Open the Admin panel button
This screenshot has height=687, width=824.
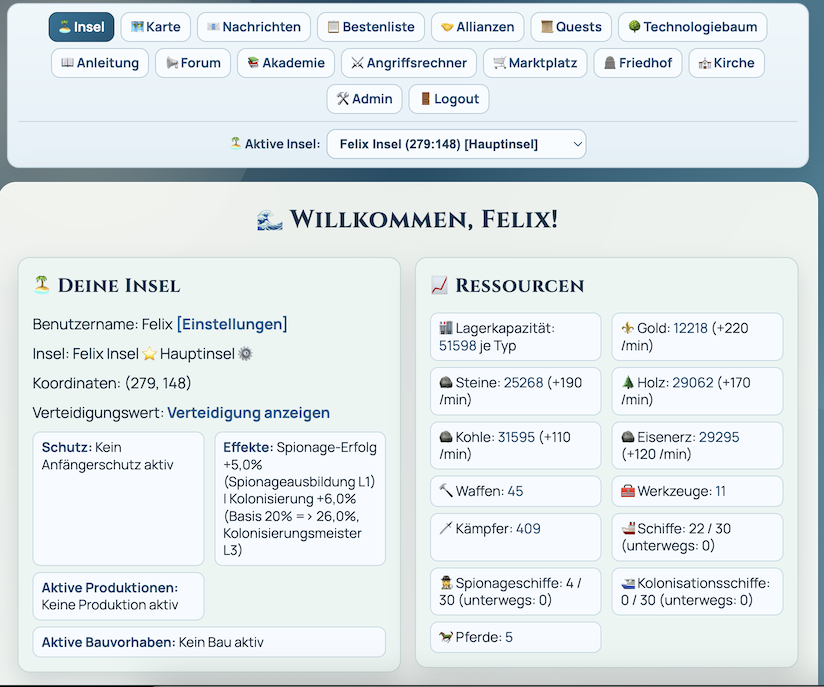365,99
